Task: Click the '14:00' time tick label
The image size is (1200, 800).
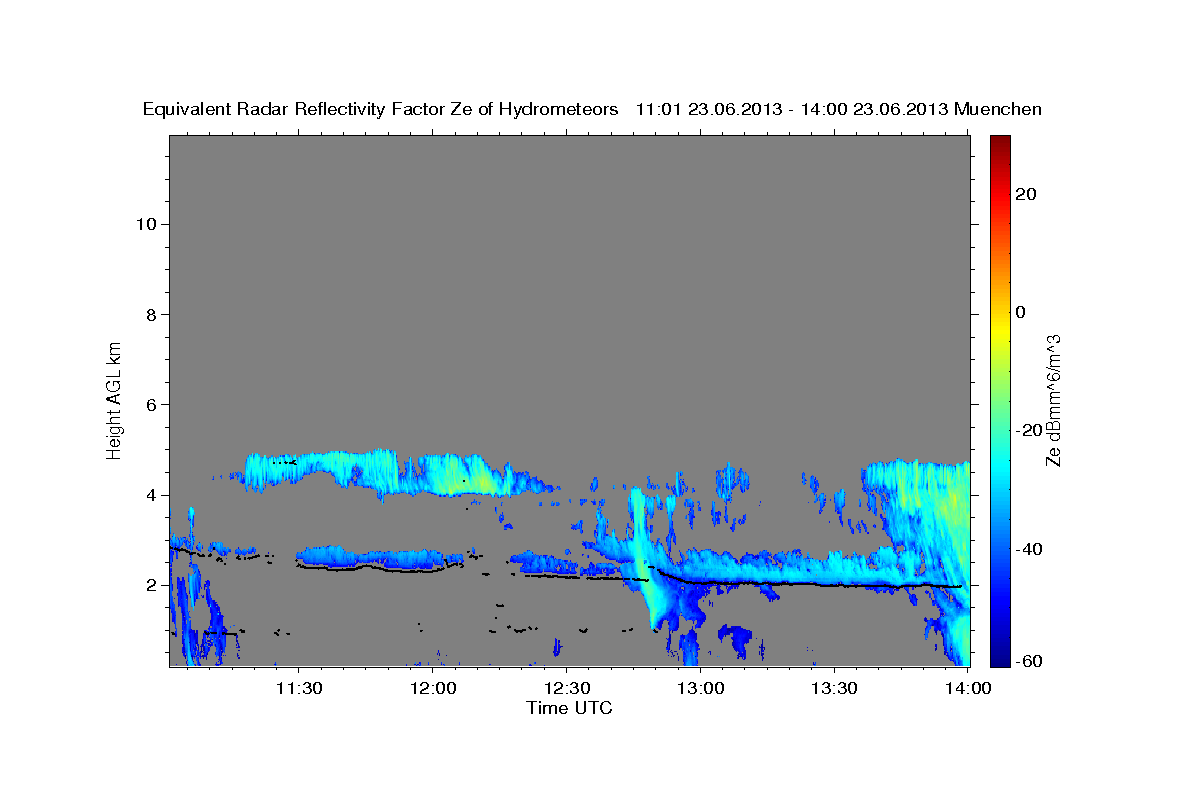Action: [x=968, y=689]
